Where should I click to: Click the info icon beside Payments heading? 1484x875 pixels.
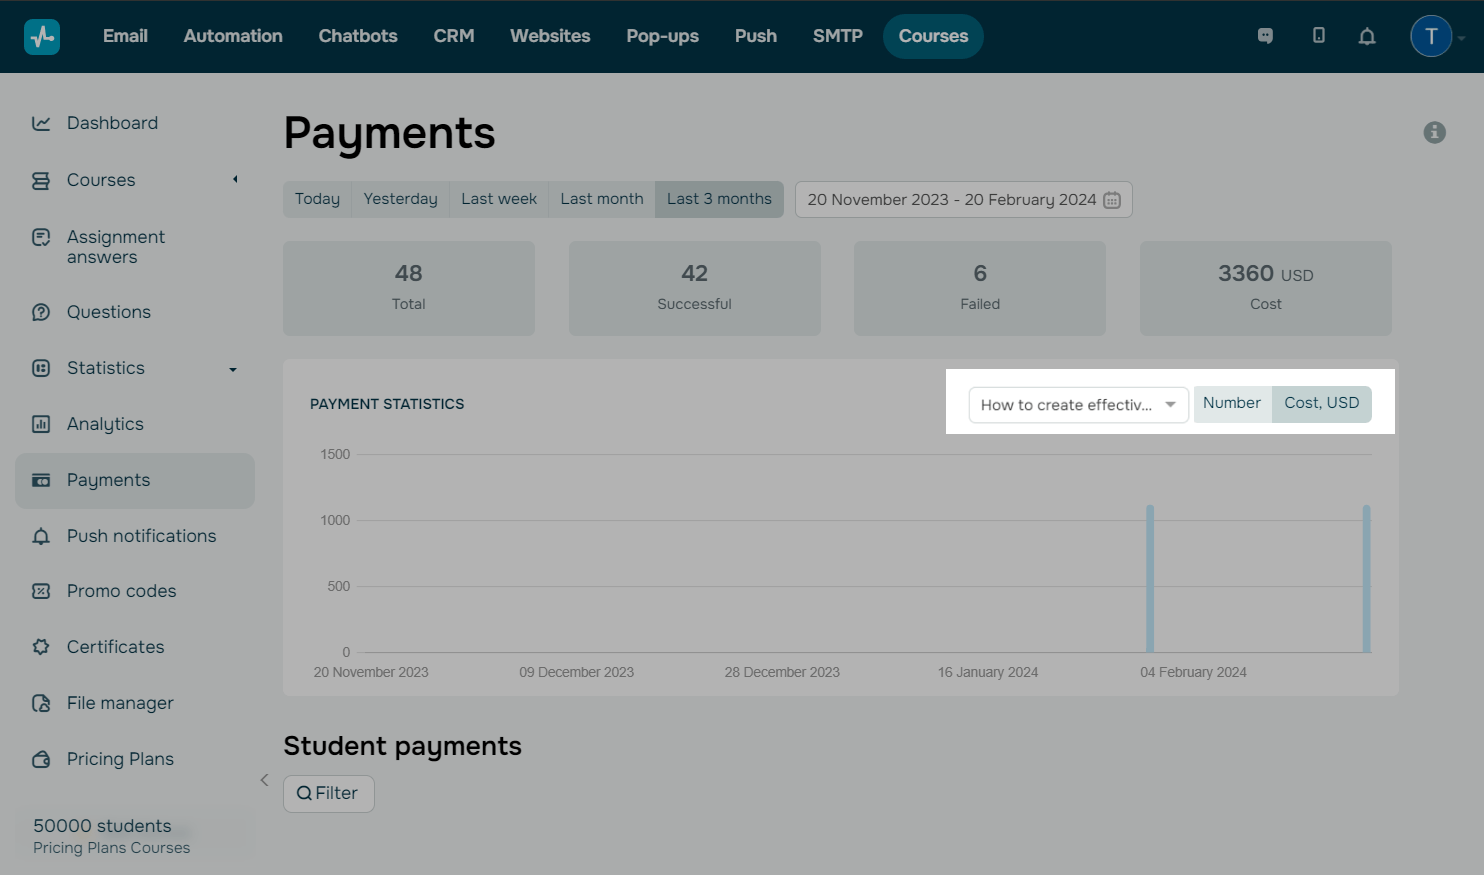click(x=1434, y=132)
